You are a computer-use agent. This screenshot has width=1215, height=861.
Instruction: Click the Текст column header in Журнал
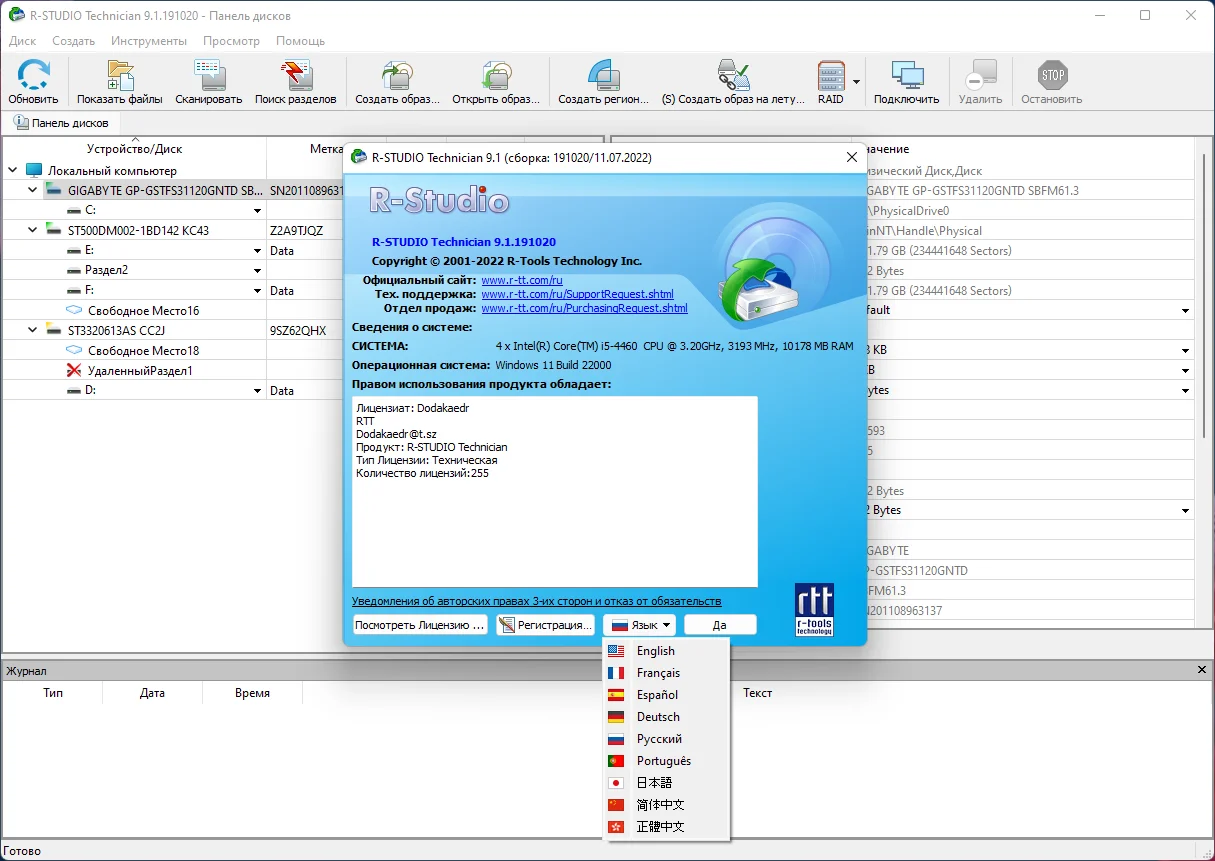[x=757, y=693]
